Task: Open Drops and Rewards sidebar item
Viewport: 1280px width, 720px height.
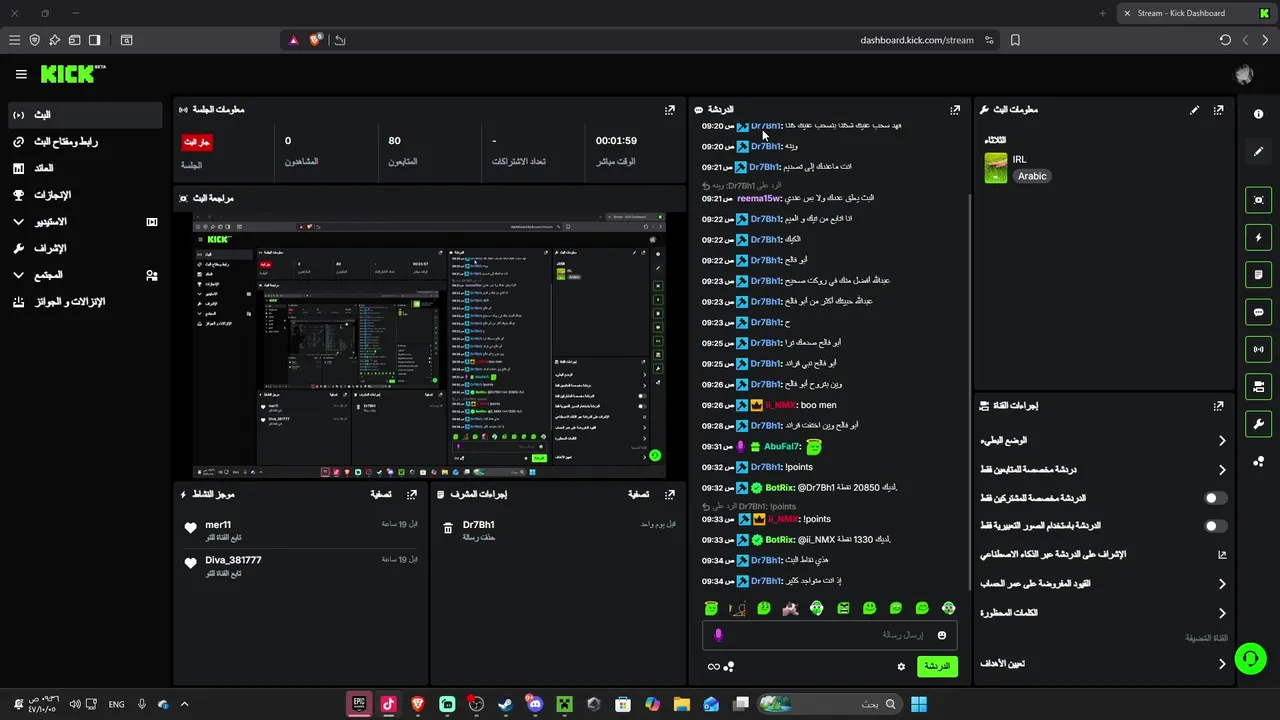Action: coord(85,302)
